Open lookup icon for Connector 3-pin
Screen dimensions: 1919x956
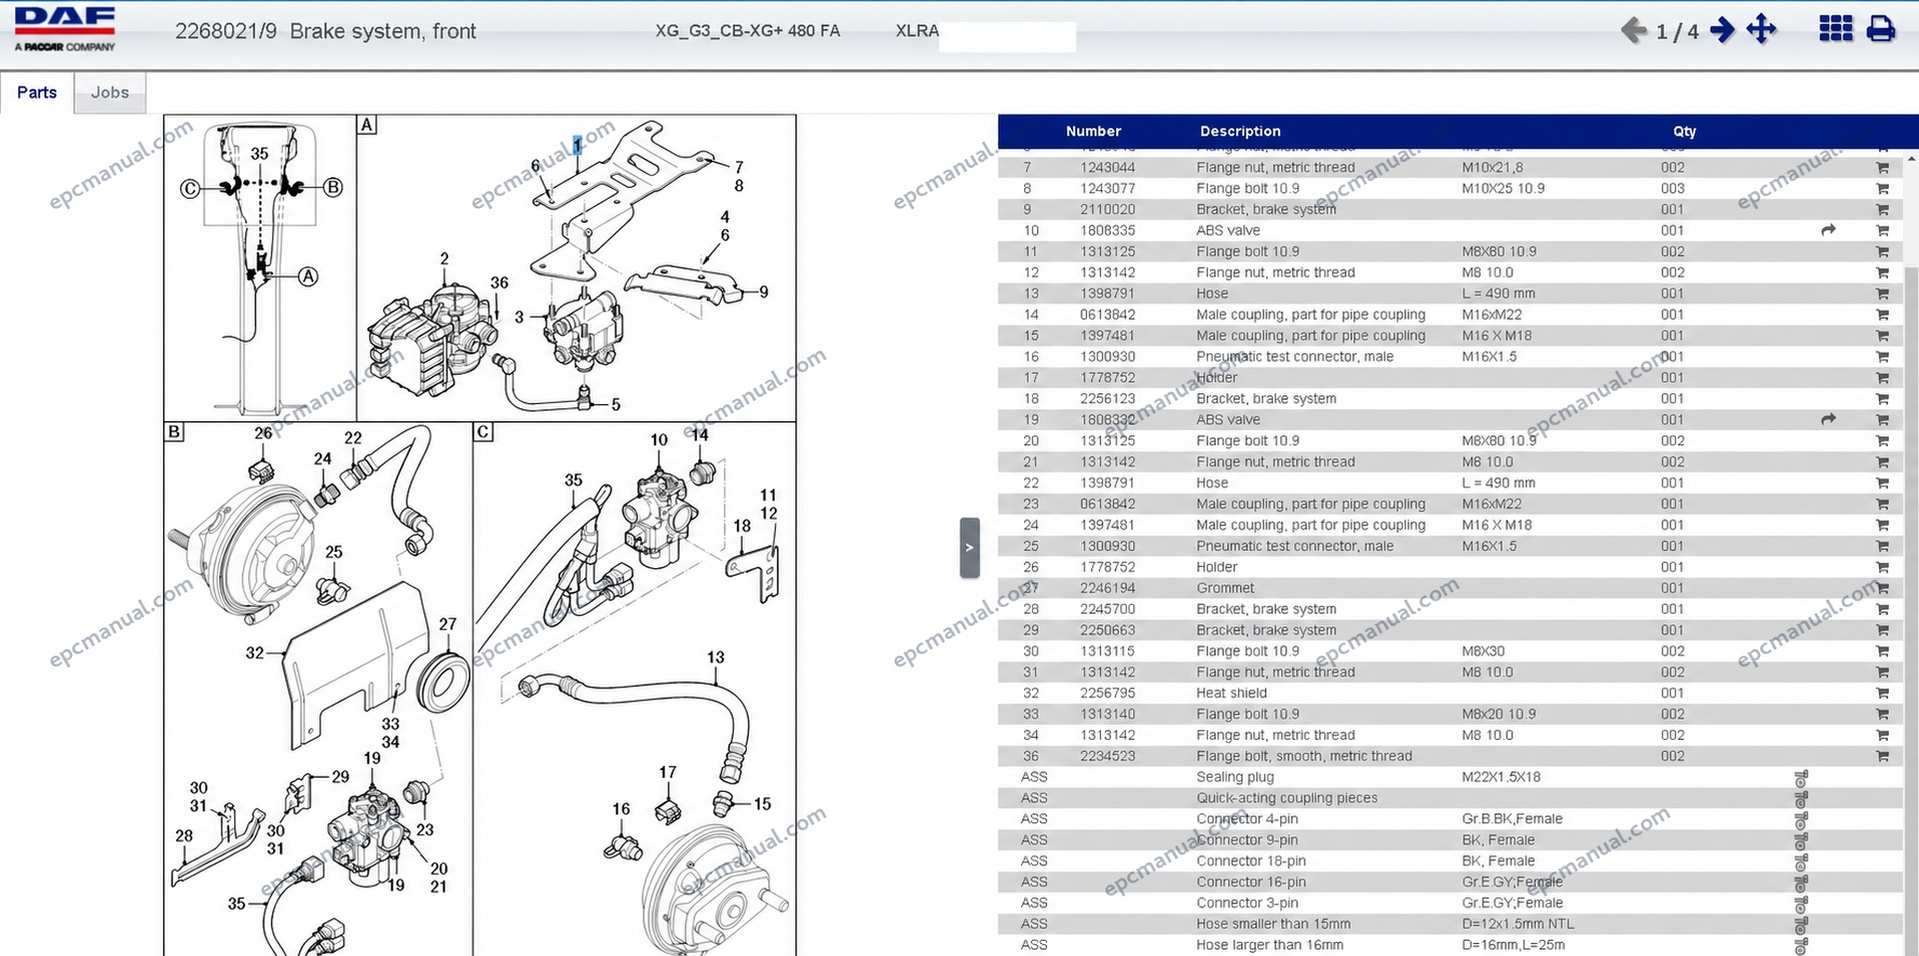pyautogui.click(x=1801, y=904)
